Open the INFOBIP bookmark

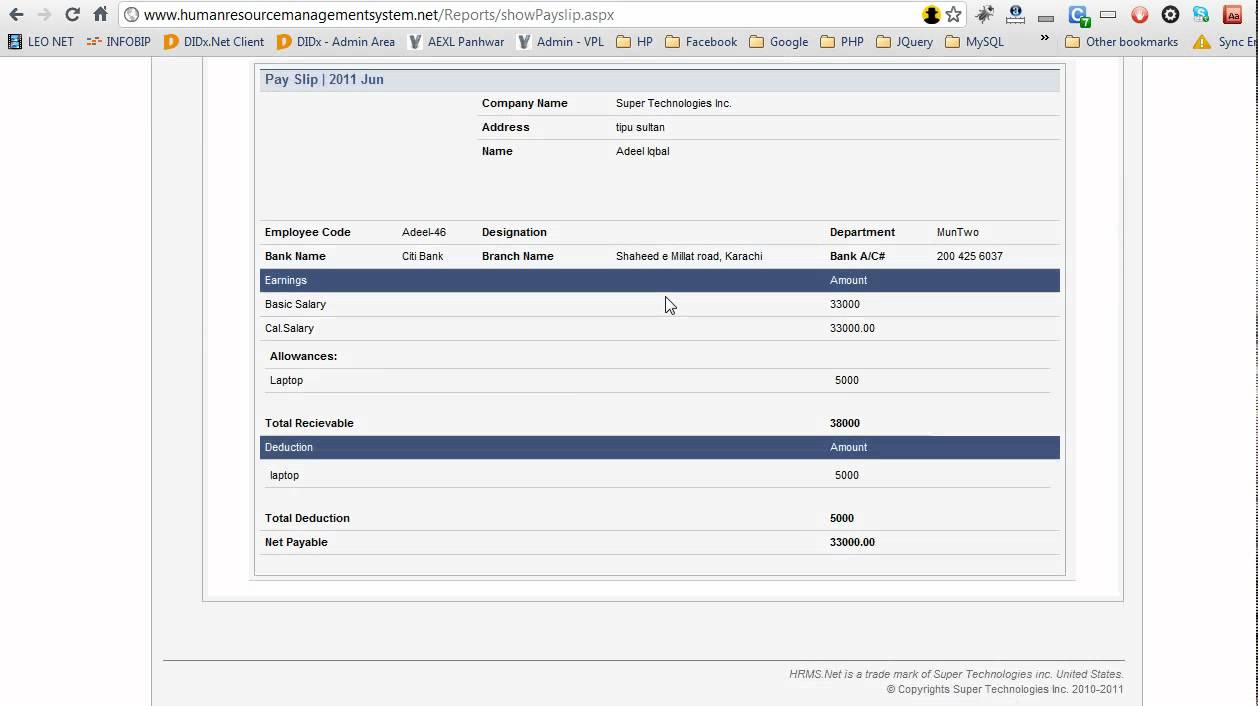click(118, 42)
